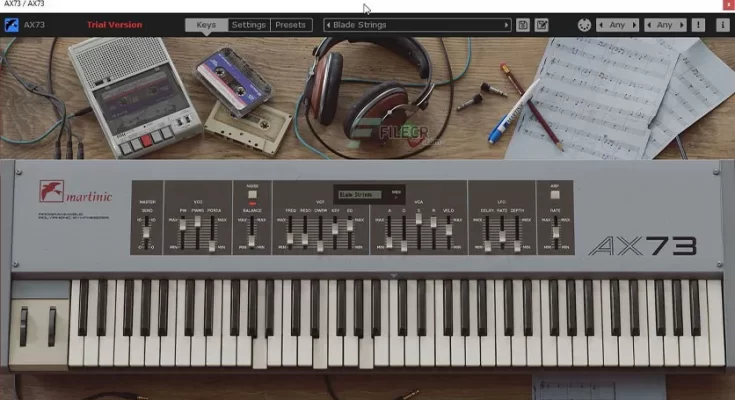Image resolution: width=735 pixels, height=400 pixels.
Task: Click the Blade Strings LCD display
Action: click(358, 195)
